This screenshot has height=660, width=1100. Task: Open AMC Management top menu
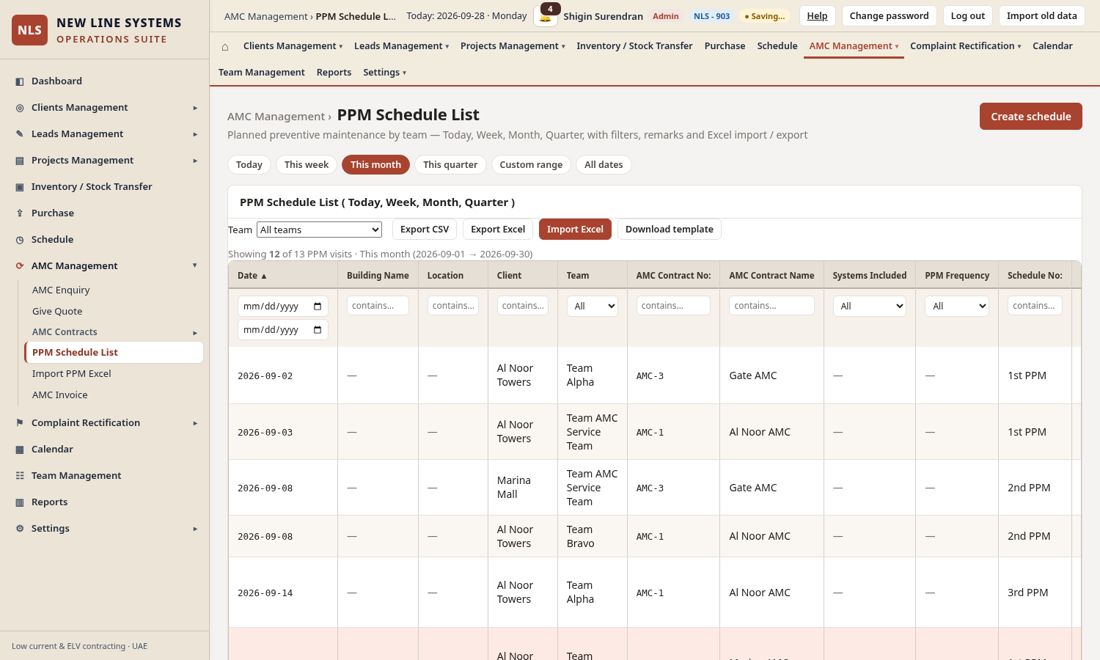pos(853,46)
